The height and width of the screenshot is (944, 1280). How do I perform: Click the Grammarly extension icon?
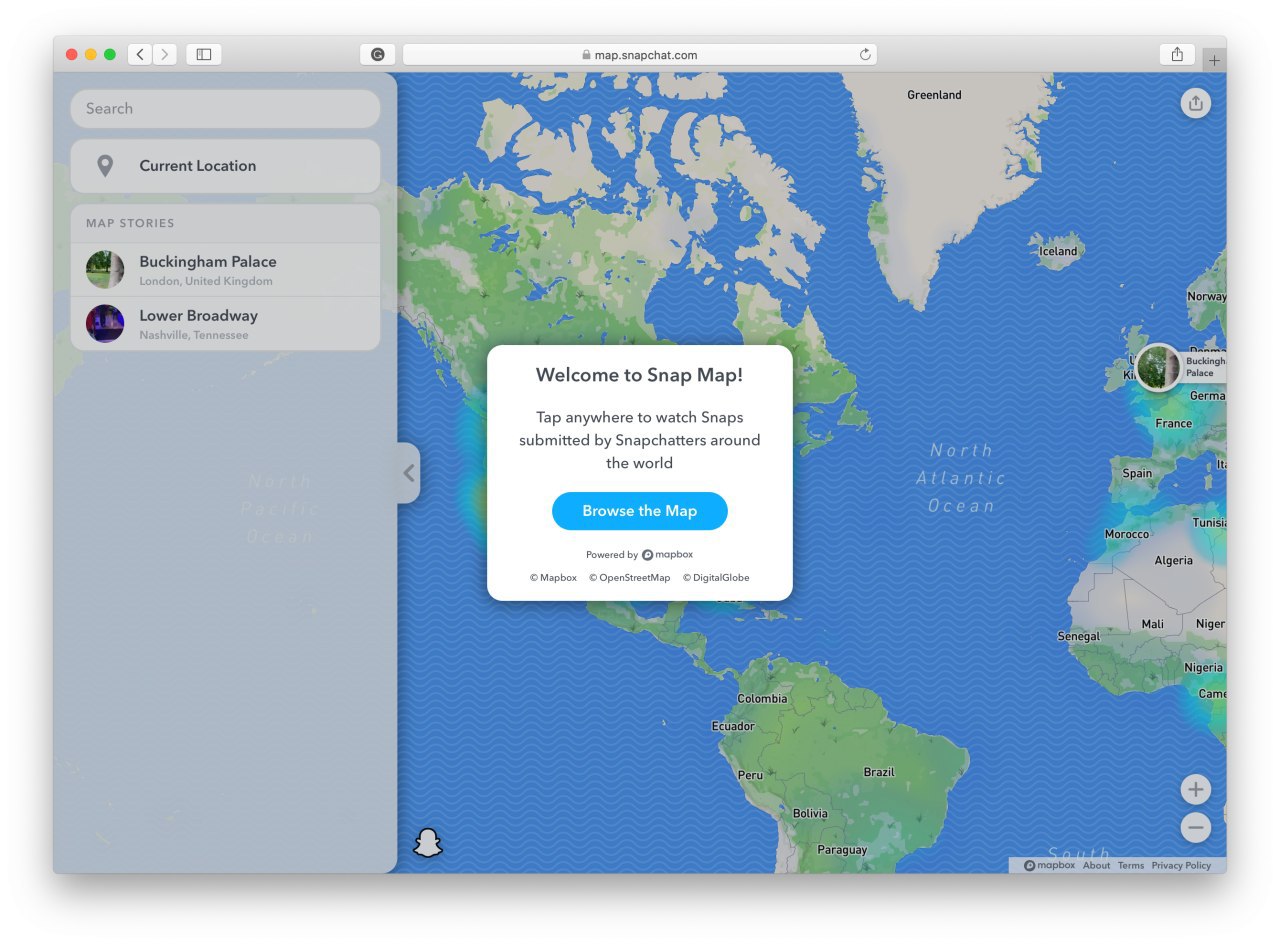coord(377,54)
